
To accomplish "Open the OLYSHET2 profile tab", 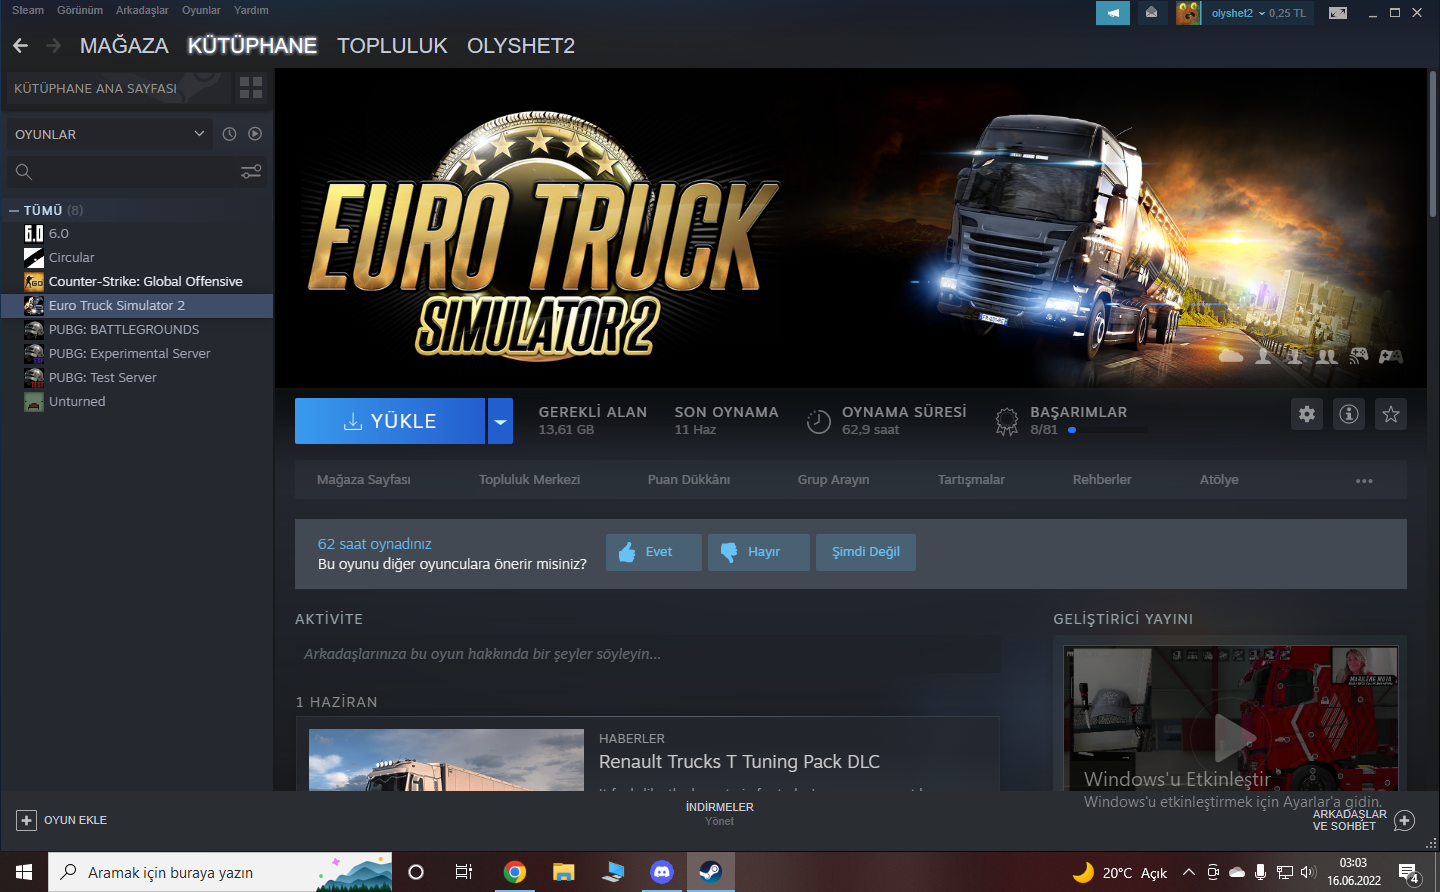I will (521, 46).
